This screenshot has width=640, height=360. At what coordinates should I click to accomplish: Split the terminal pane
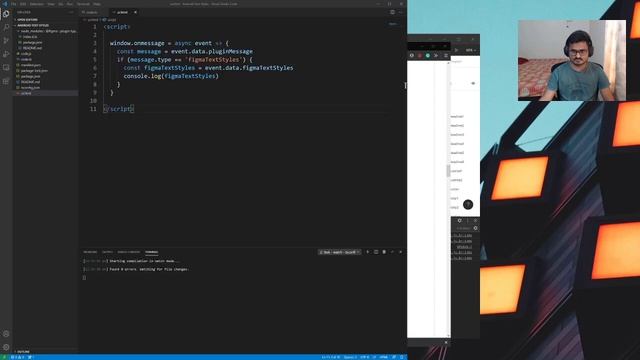coord(376,252)
